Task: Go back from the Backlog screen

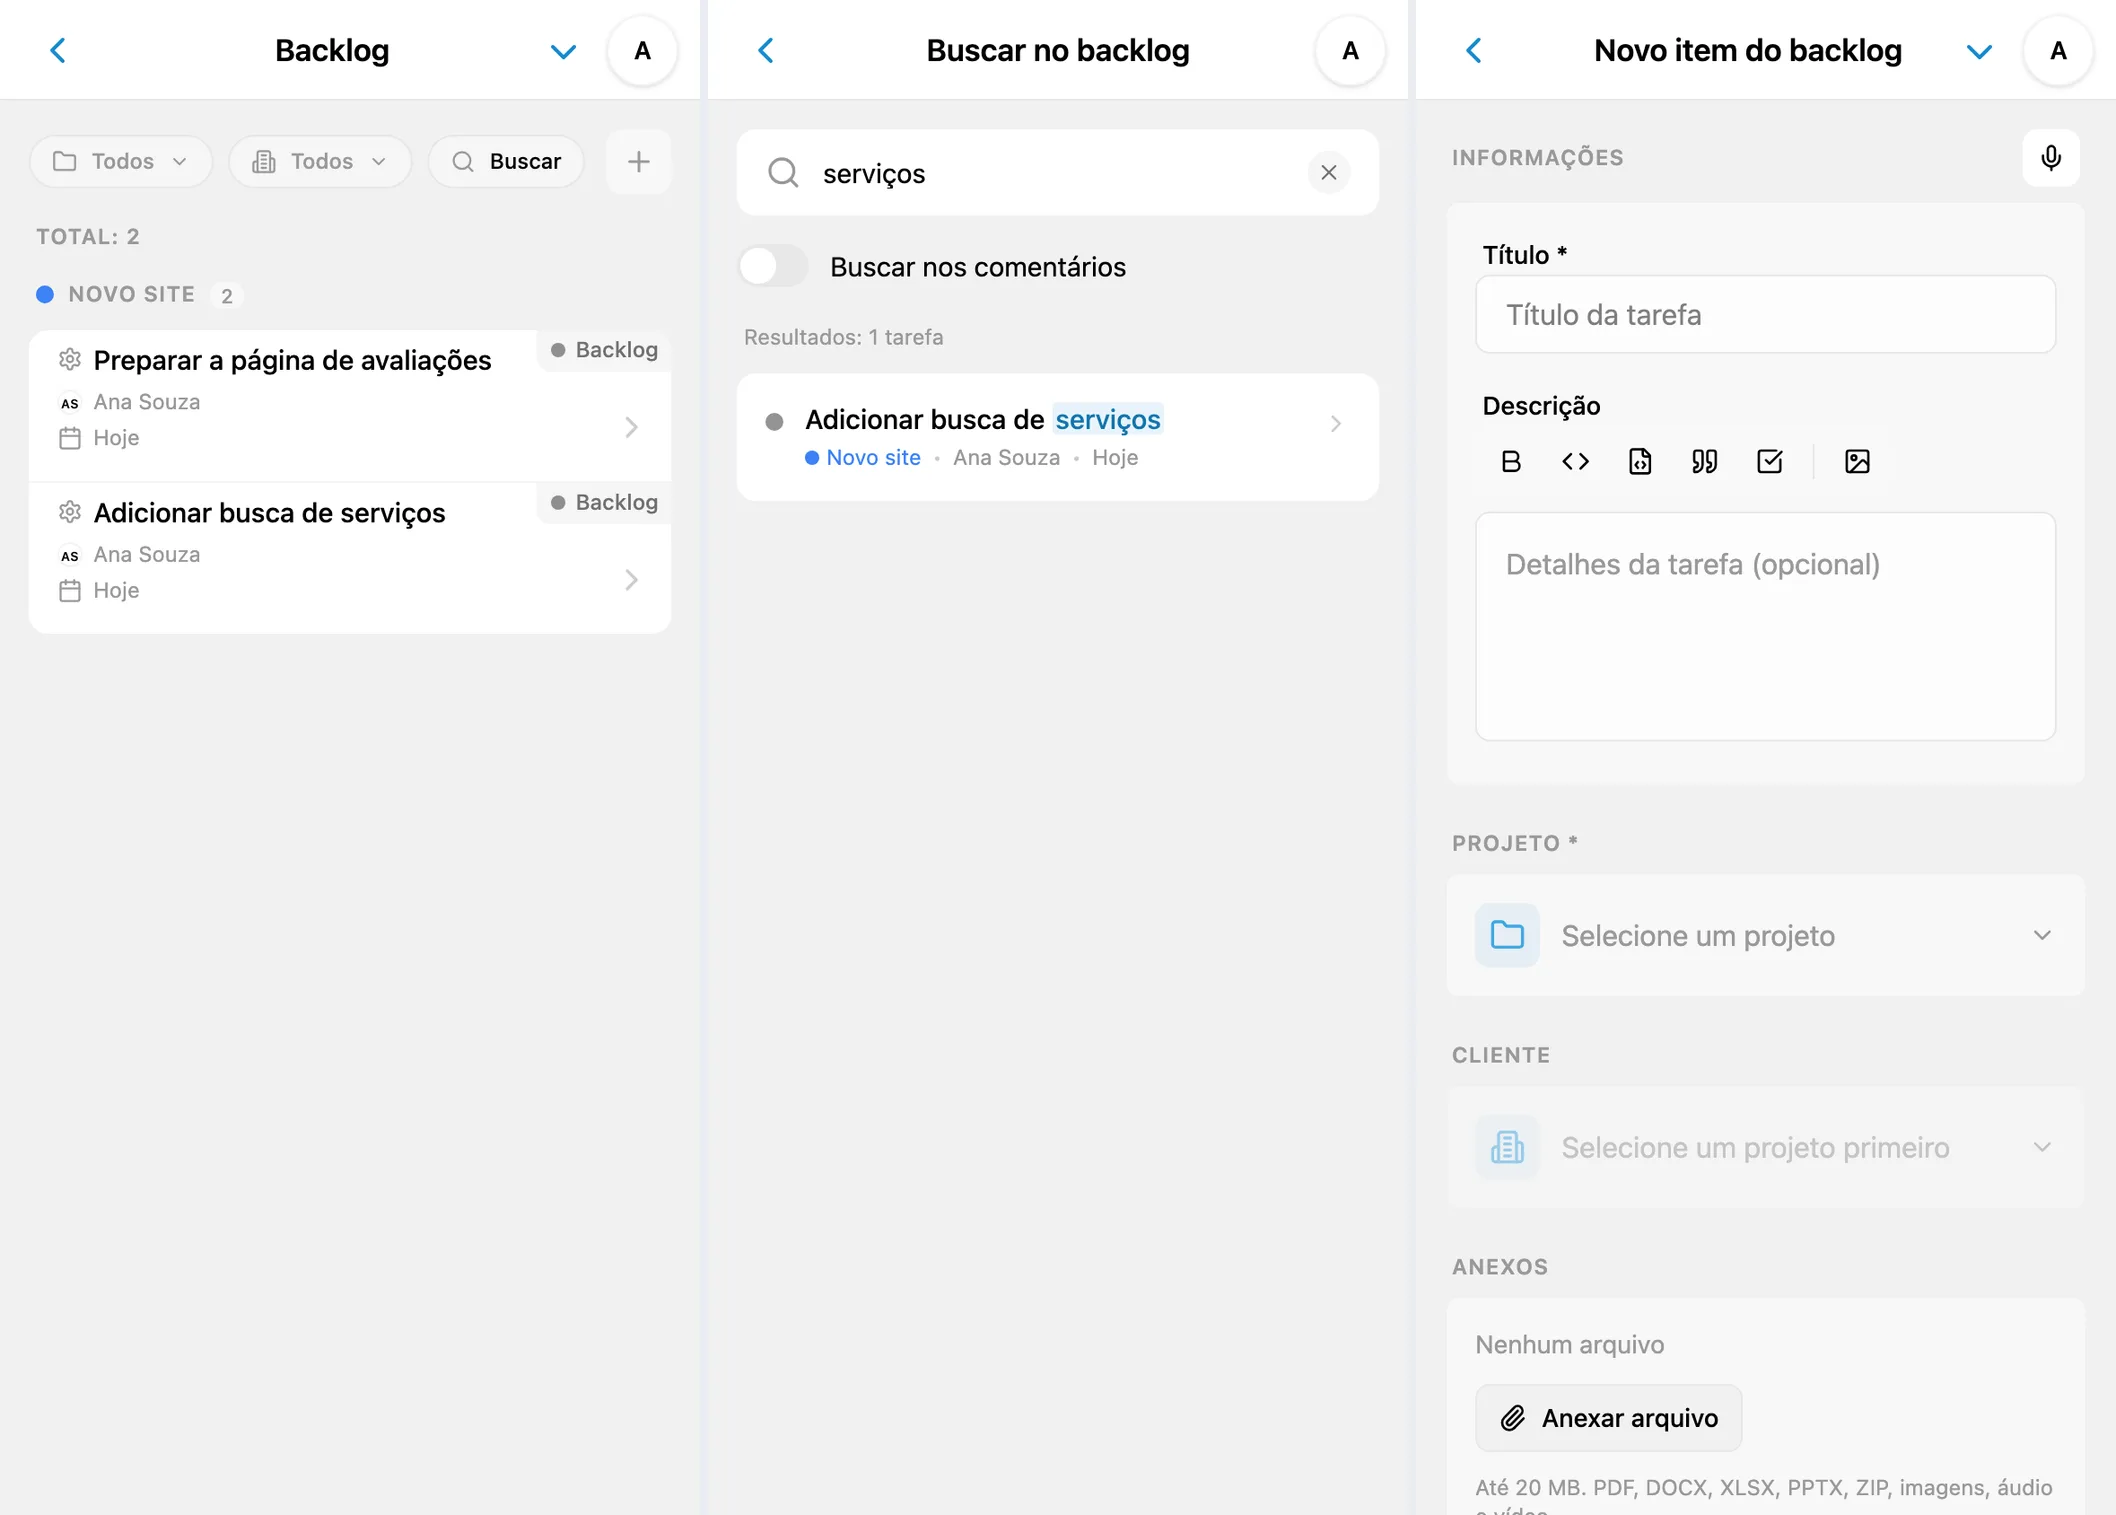Action: (x=58, y=50)
